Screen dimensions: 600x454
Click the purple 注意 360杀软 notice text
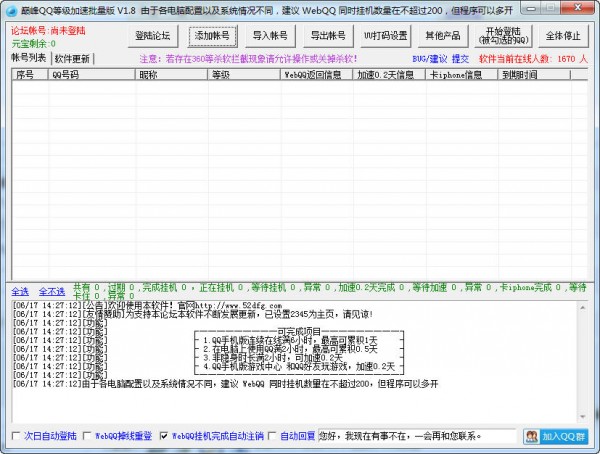248,59
